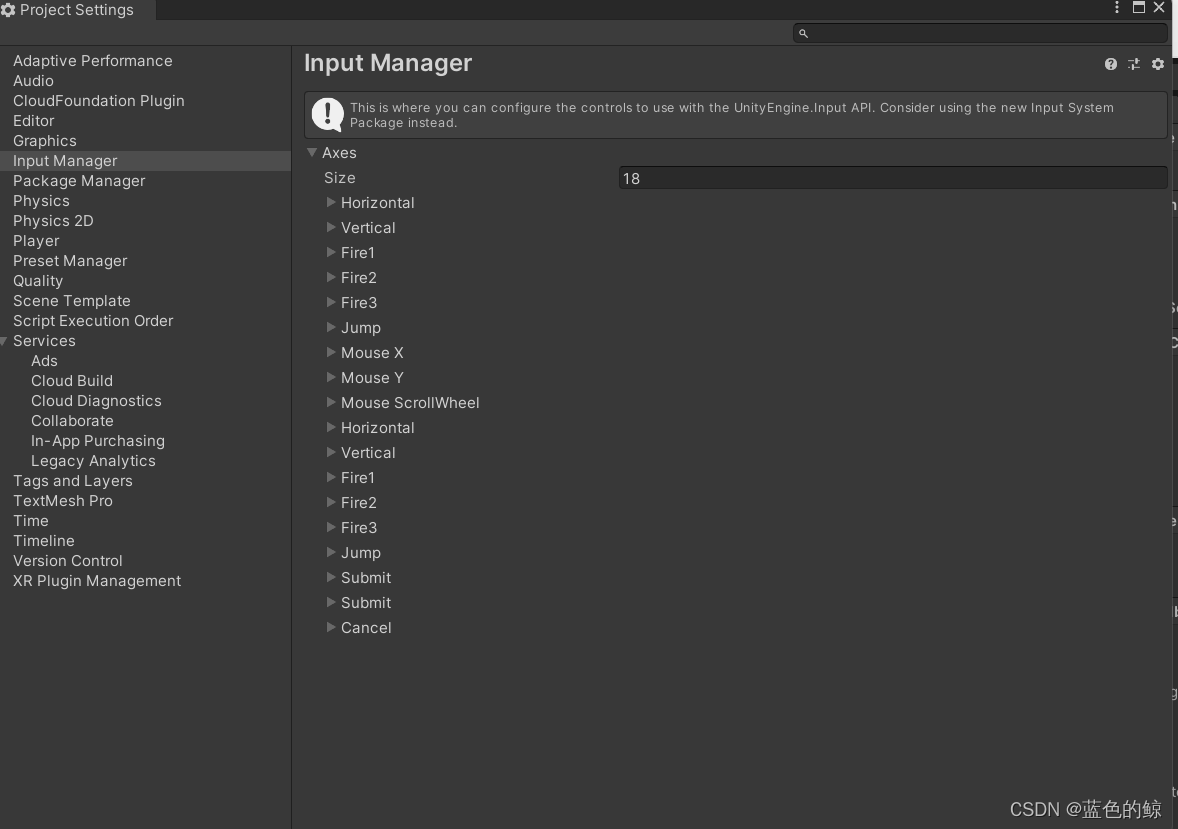1178x829 pixels.
Task: Open the more options kebab menu
Action: click(x=1117, y=8)
